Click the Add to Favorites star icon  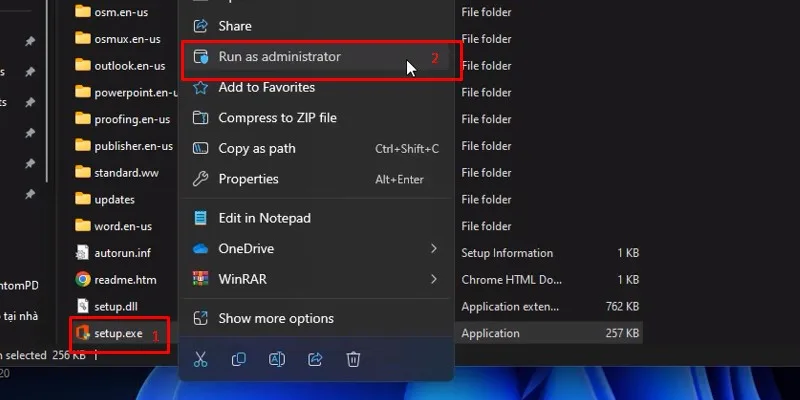click(201, 87)
